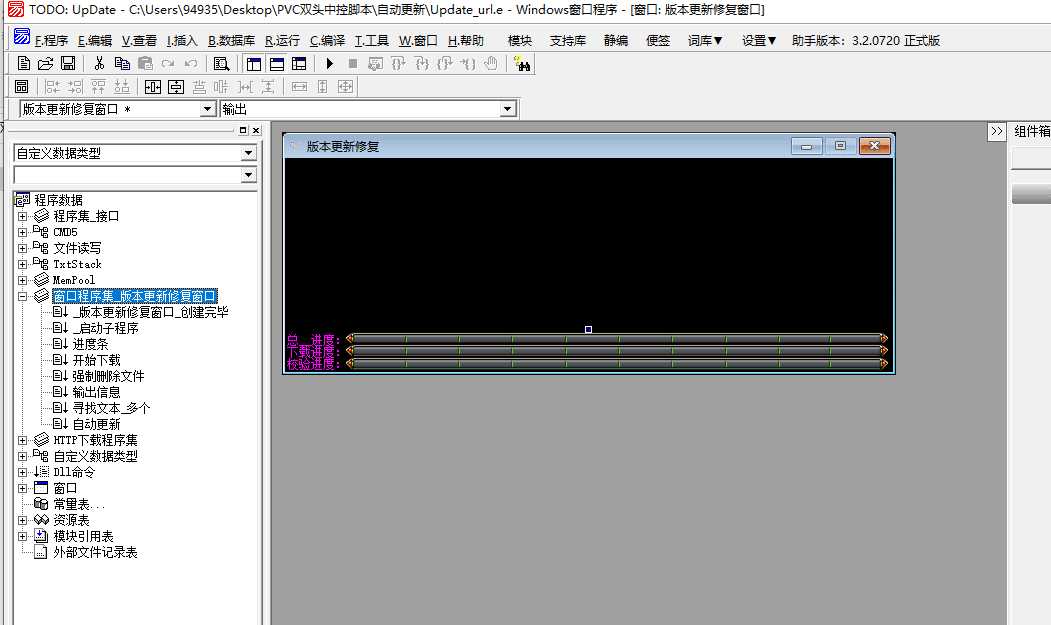Open the 版本更新修复窗口 component dropdown
Screen dimensions: 1051x625
[208, 109]
